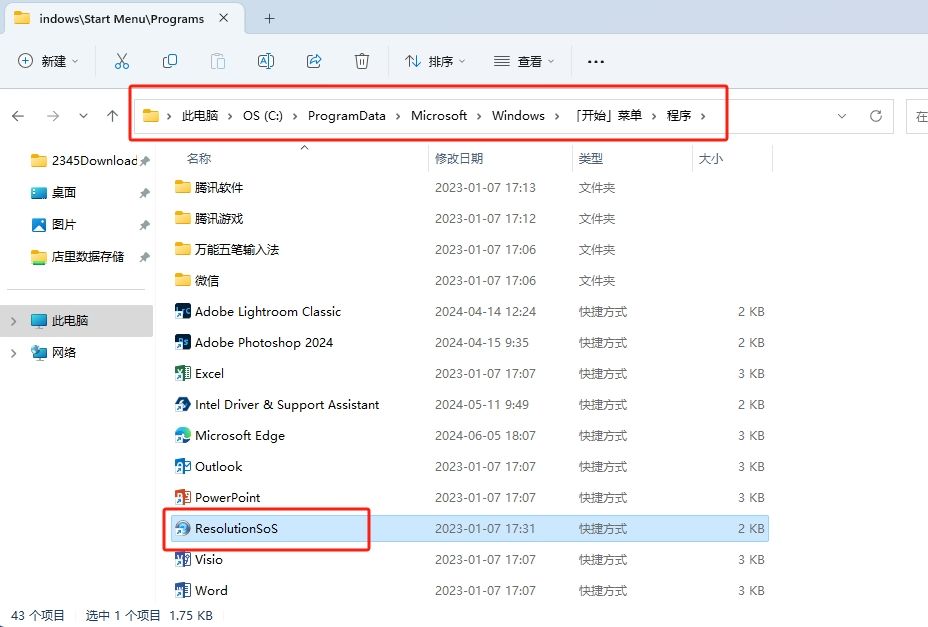This screenshot has width=928, height=627.
Task: Click 此电脑 in the address path
Action: click(x=199, y=115)
